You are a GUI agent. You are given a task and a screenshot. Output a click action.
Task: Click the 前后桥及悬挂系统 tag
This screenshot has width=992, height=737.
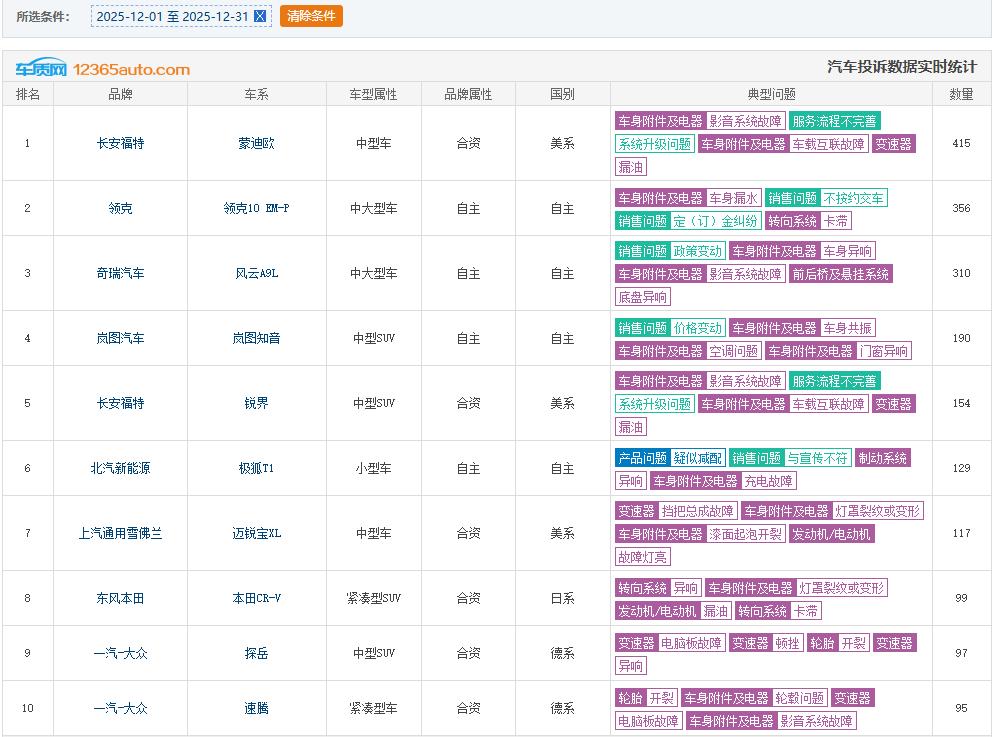click(841, 274)
